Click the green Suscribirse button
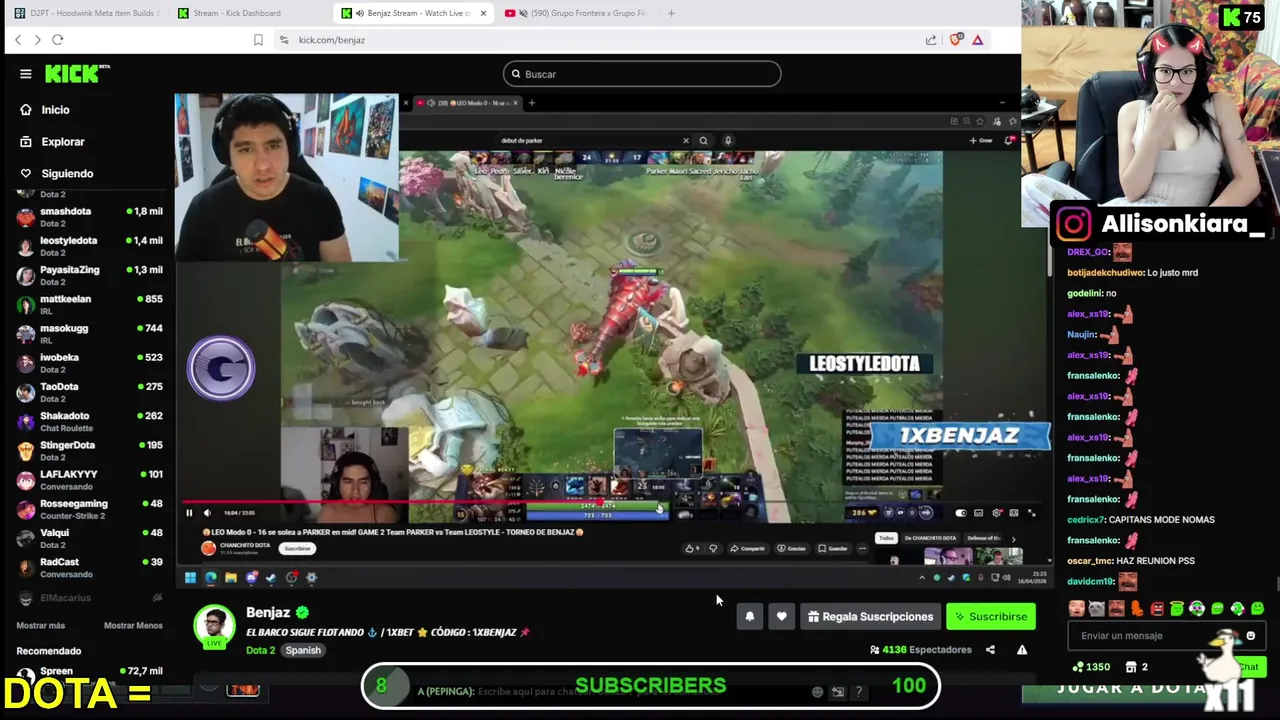Viewport: 1280px width, 720px height. pyautogui.click(x=991, y=617)
